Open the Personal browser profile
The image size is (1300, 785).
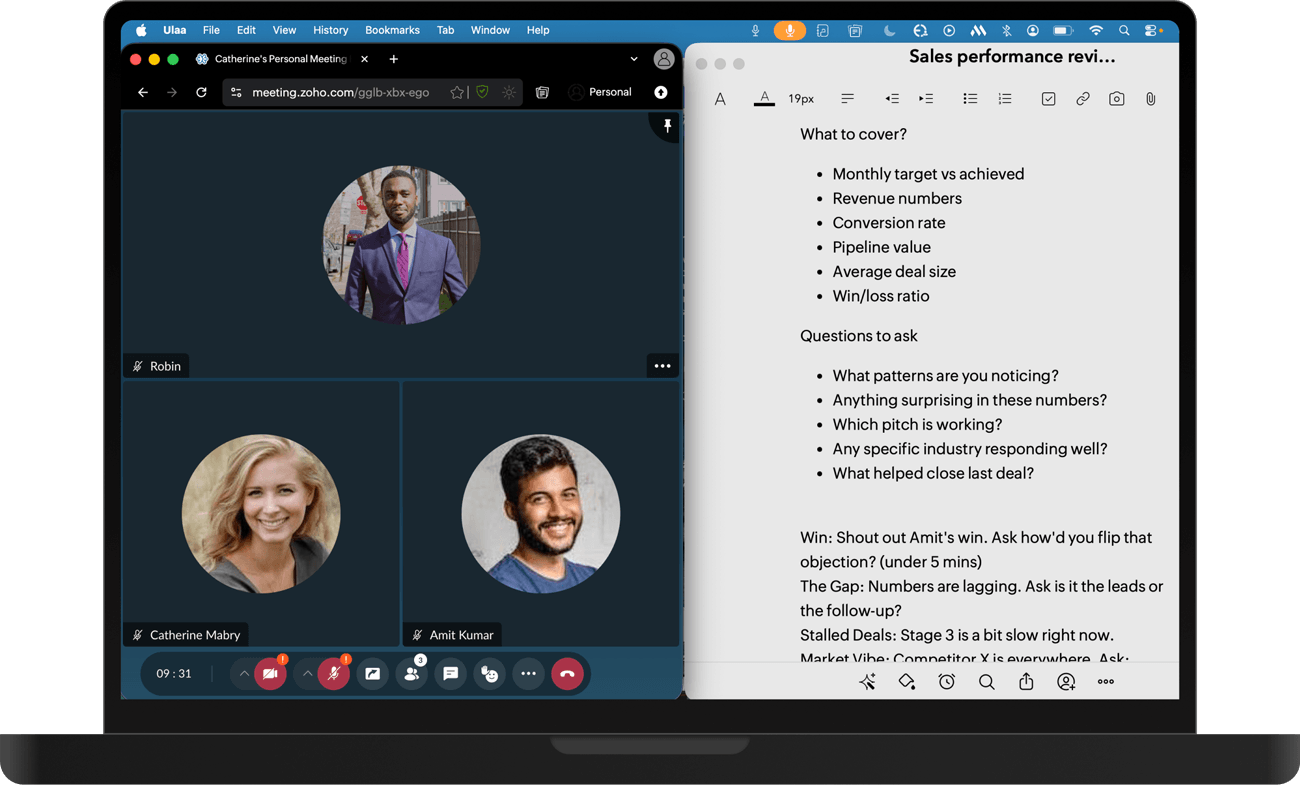point(600,92)
